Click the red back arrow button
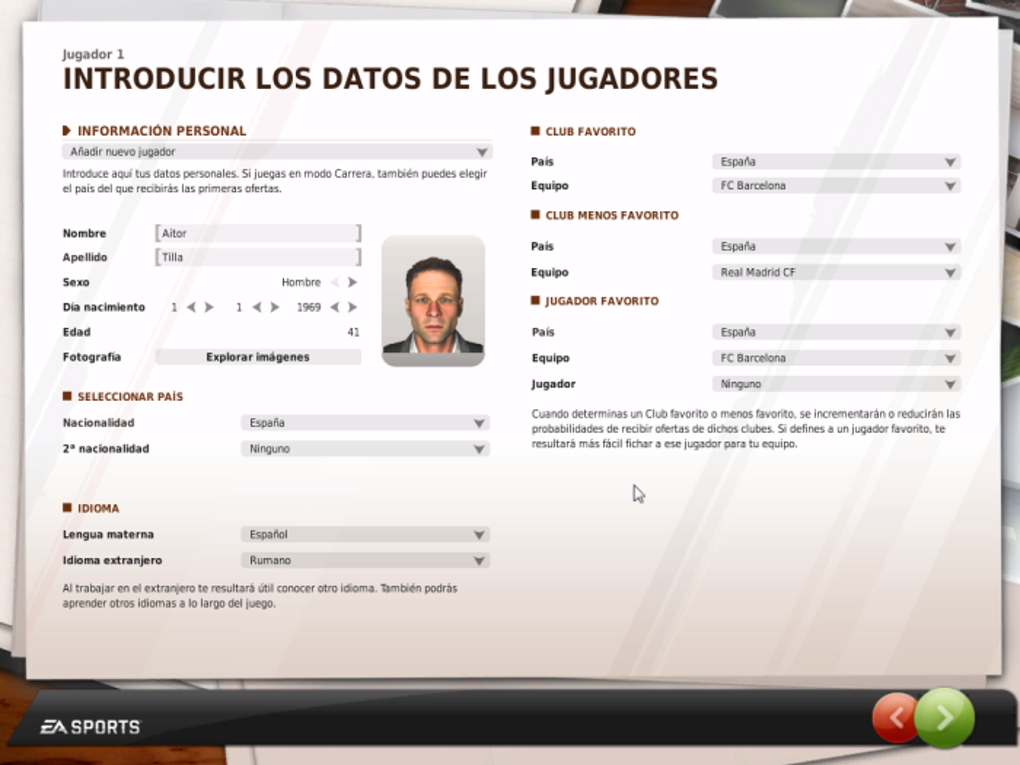The image size is (1020, 765). [x=894, y=718]
